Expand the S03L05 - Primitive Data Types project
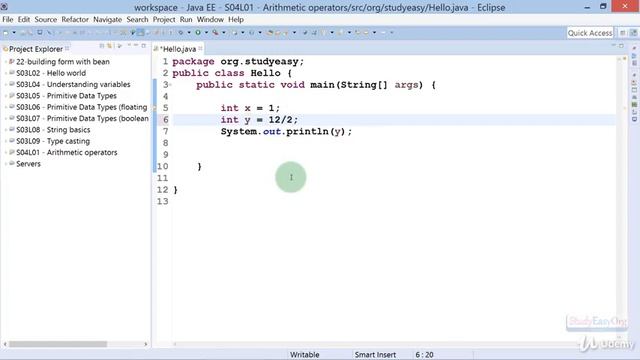The image size is (640, 360). 5,96
